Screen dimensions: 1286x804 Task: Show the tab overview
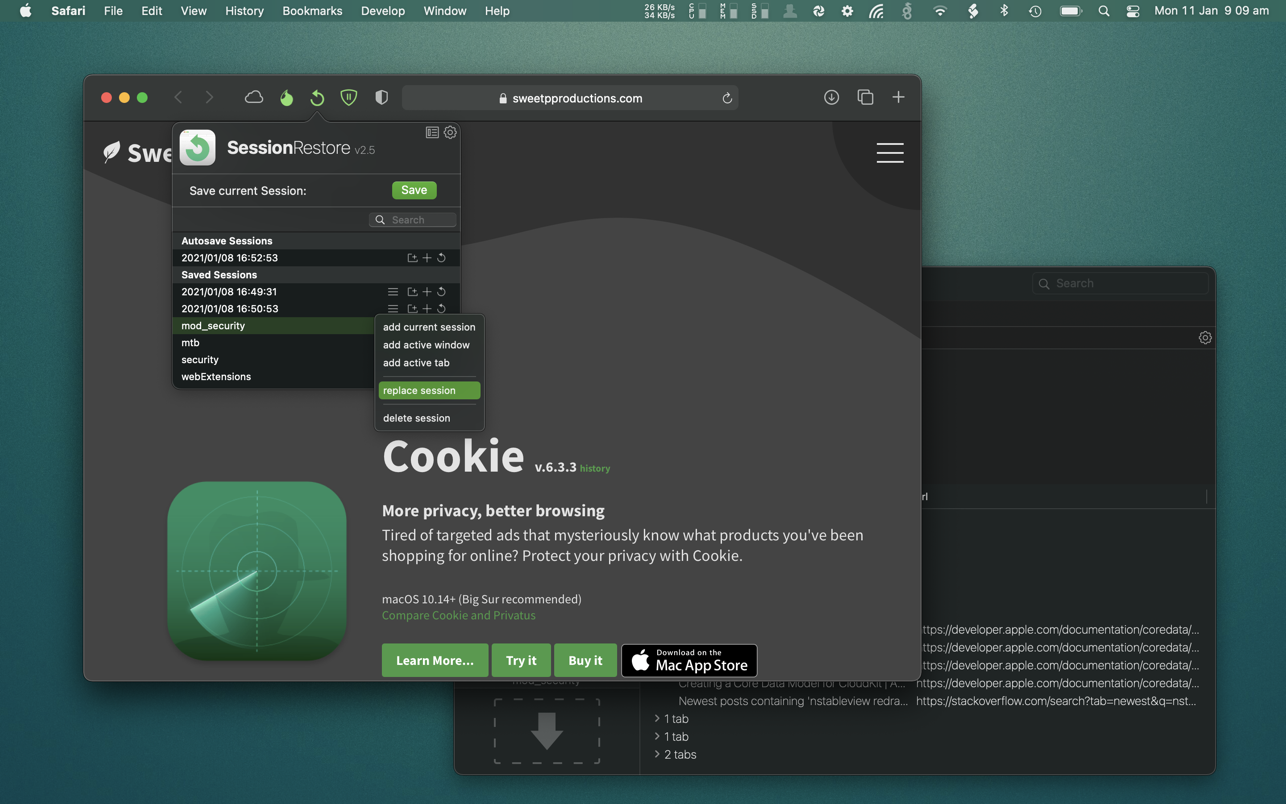(x=865, y=98)
